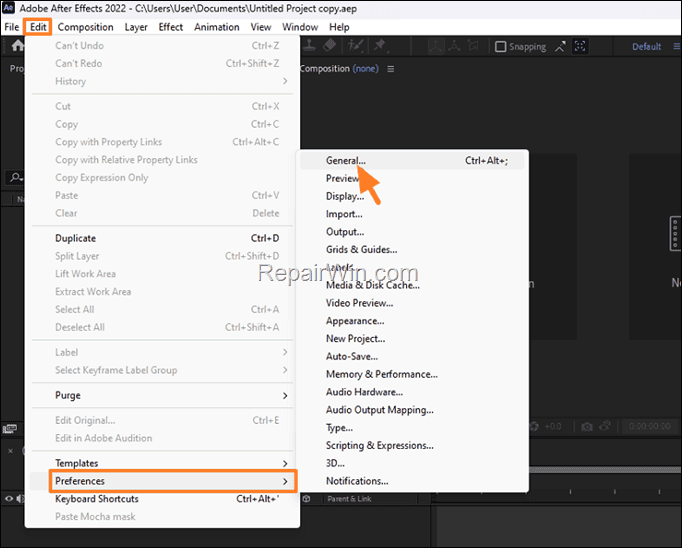This screenshot has width=682, height=548.
Task: Open Output preferences
Action: (x=412, y=232)
